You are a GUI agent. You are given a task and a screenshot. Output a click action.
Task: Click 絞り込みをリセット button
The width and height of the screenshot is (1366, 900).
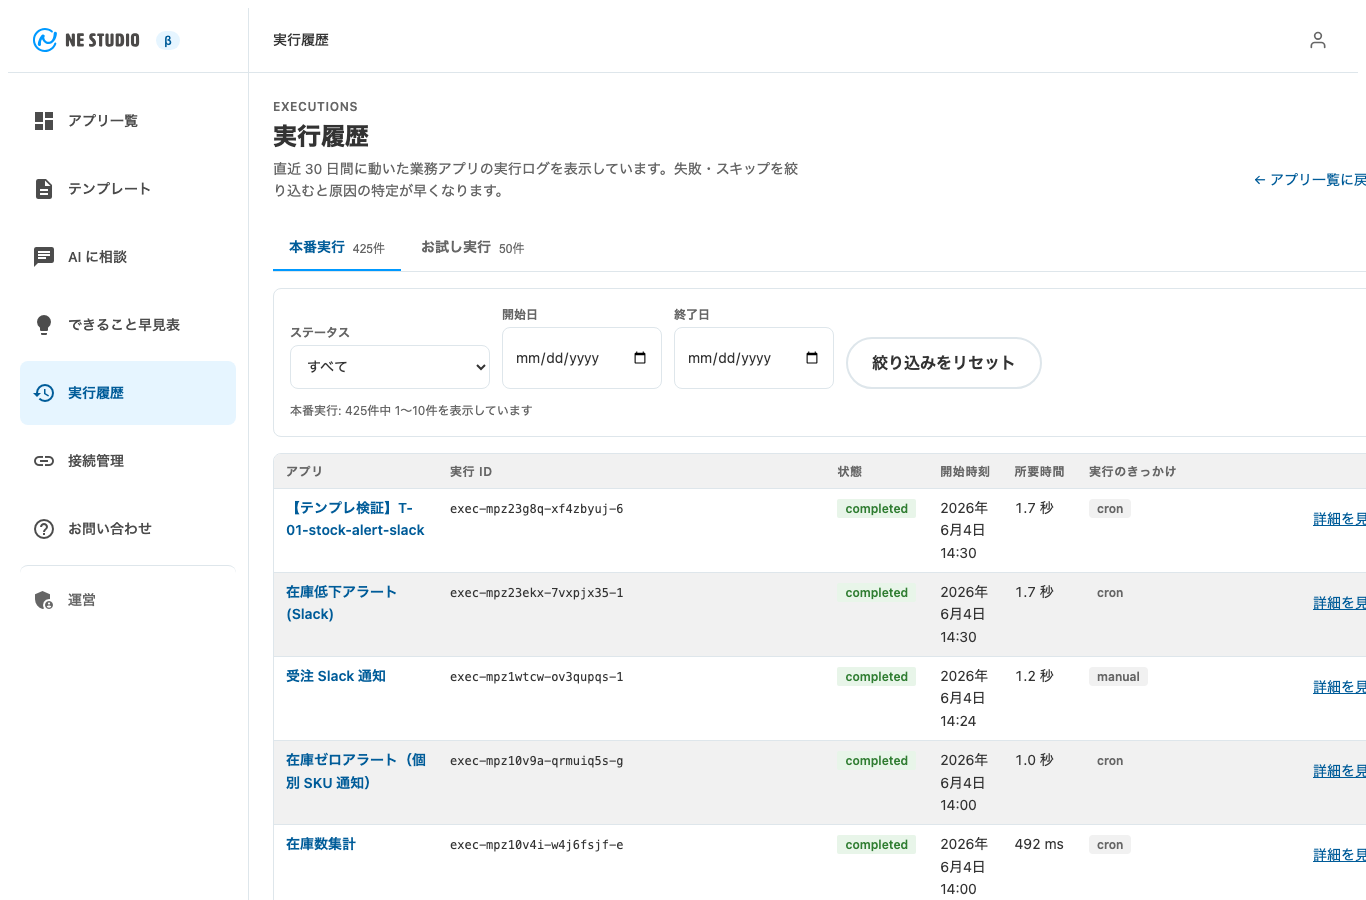(x=944, y=363)
